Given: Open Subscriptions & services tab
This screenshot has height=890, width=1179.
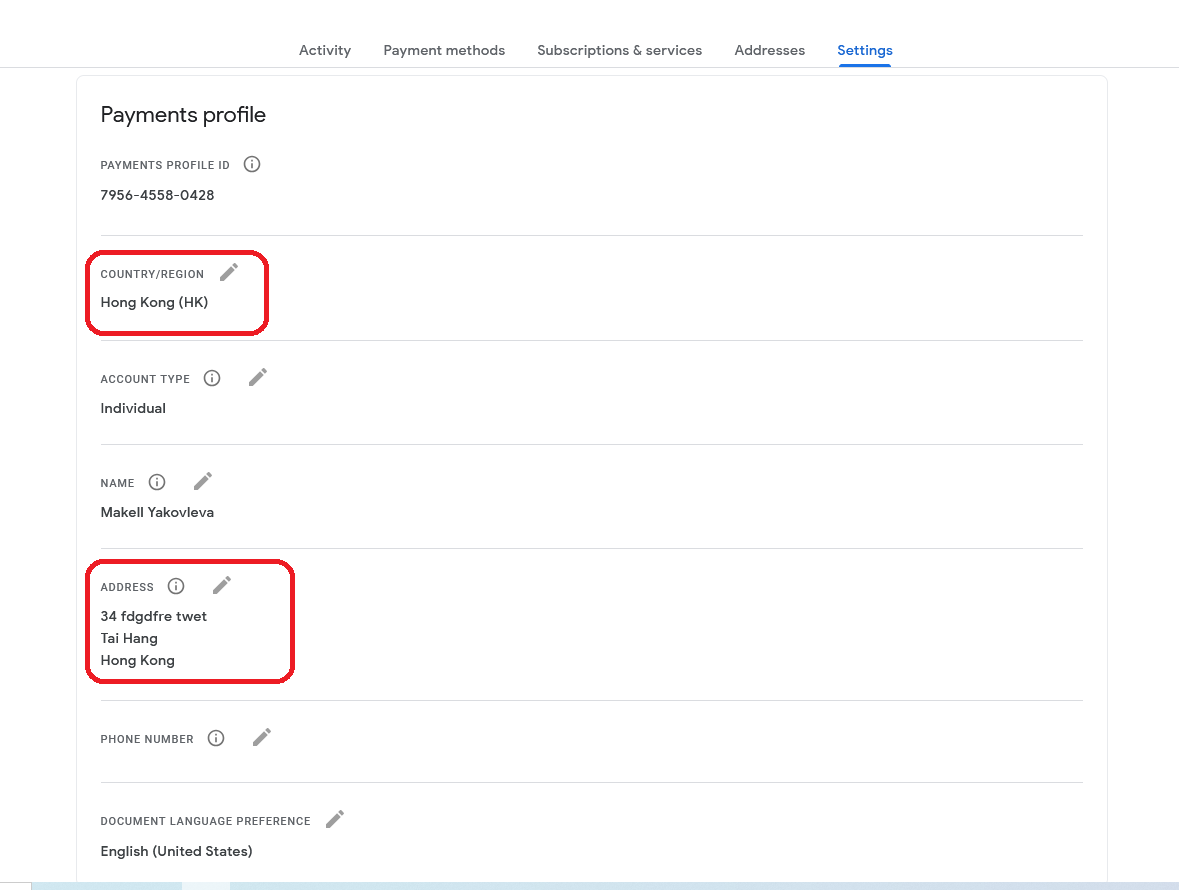Looking at the screenshot, I should [620, 50].
